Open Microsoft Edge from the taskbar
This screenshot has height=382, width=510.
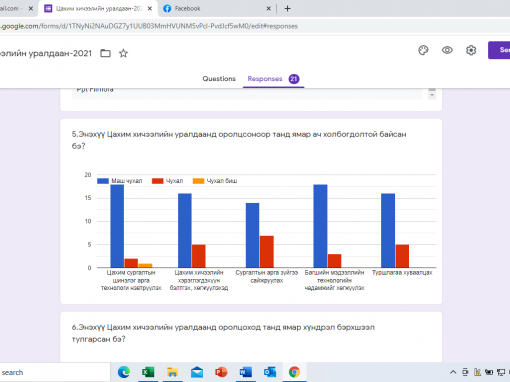pyautogui.click(x=124, y=372)
